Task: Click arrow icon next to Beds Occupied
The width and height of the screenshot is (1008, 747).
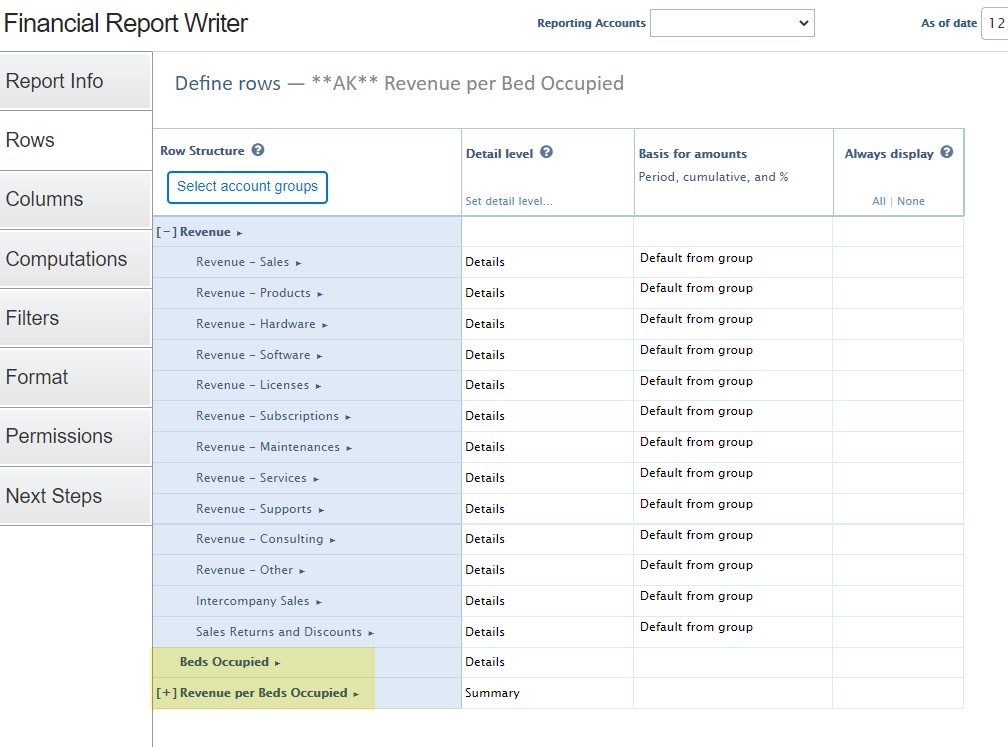Action: [x=278, y=663]
